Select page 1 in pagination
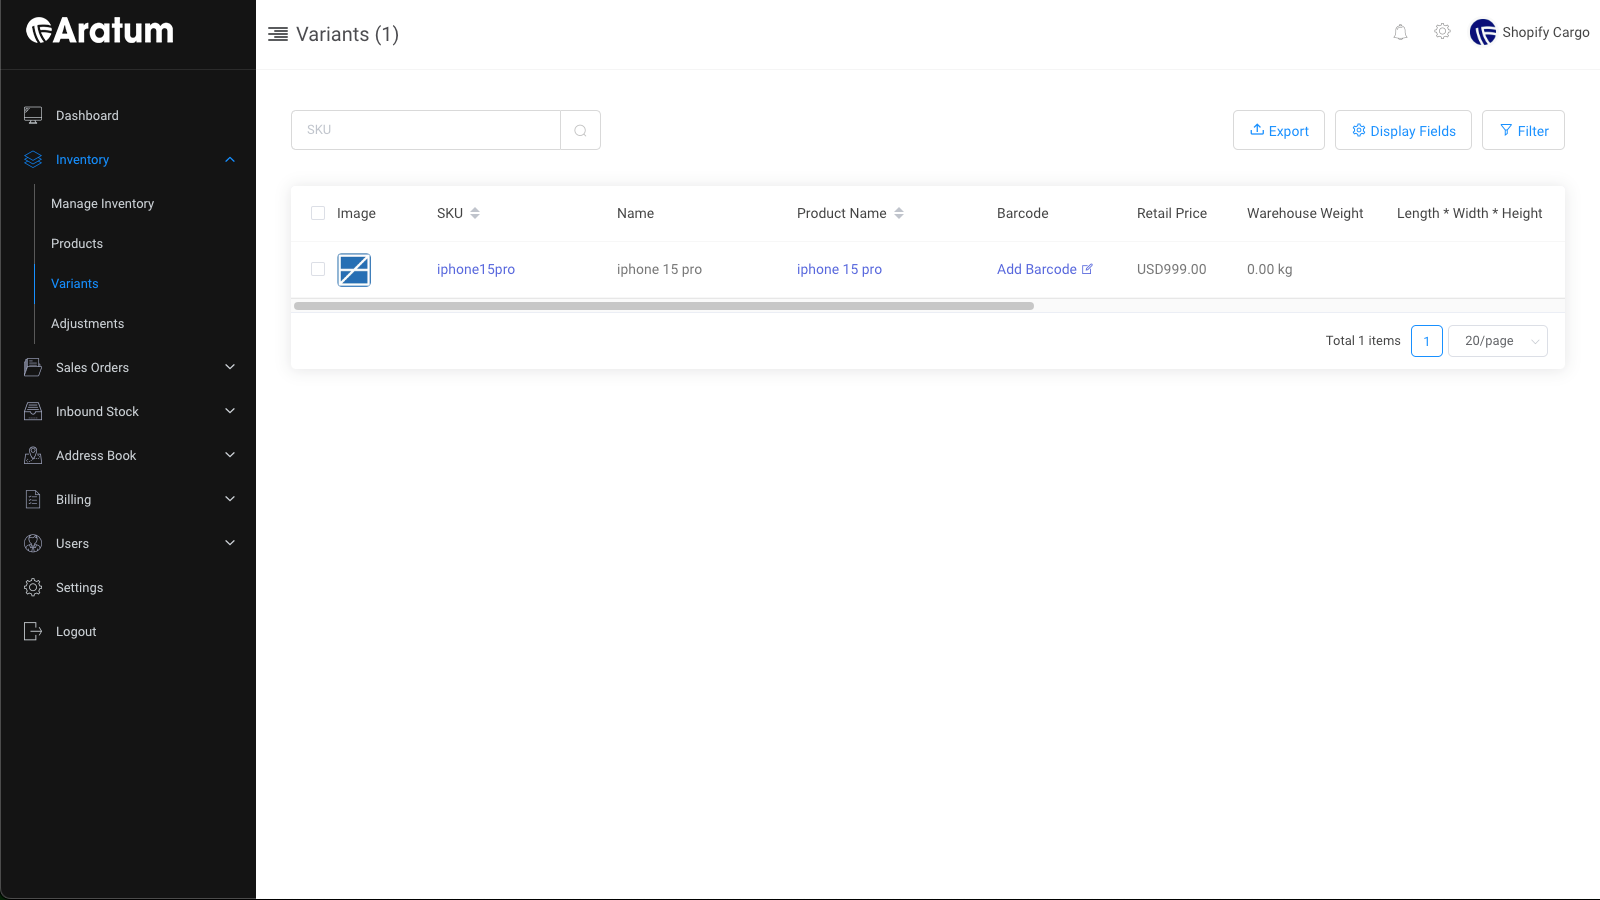Screen dimensions: 1600x900 tap(1427, 341)
